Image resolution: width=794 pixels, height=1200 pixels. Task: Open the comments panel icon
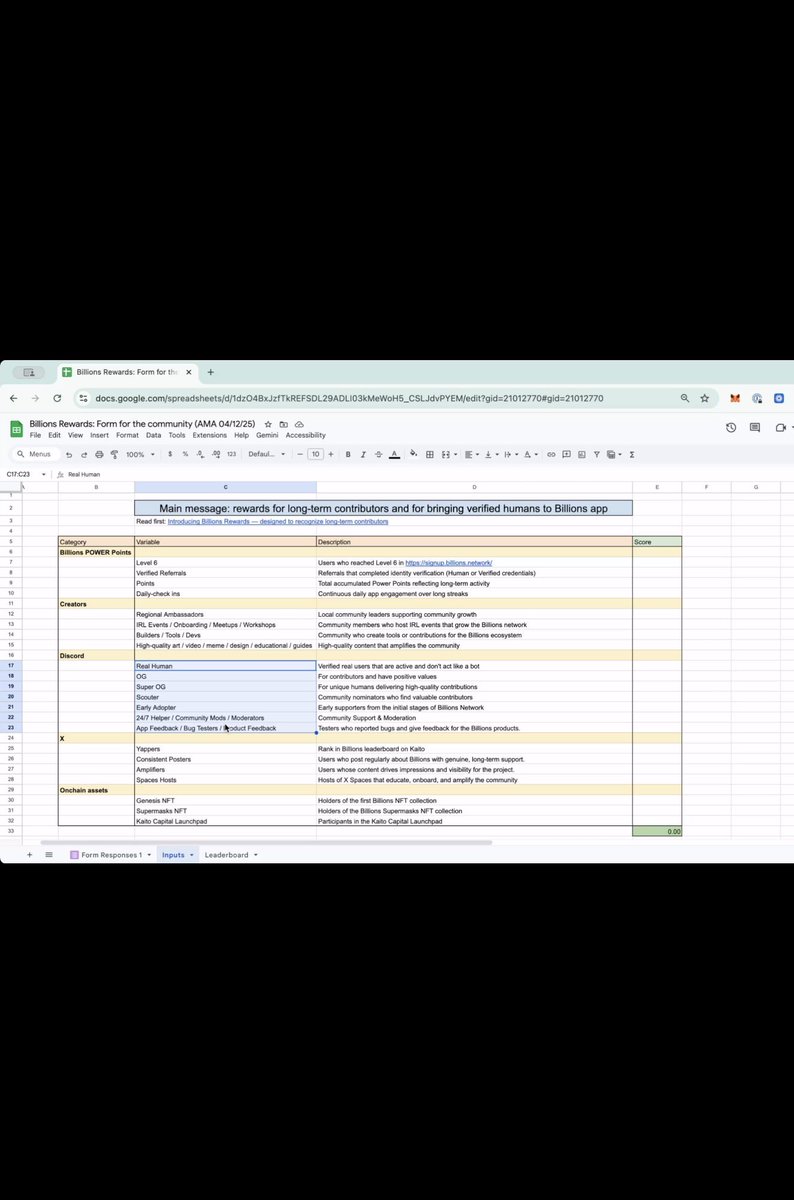pos(755,428)
